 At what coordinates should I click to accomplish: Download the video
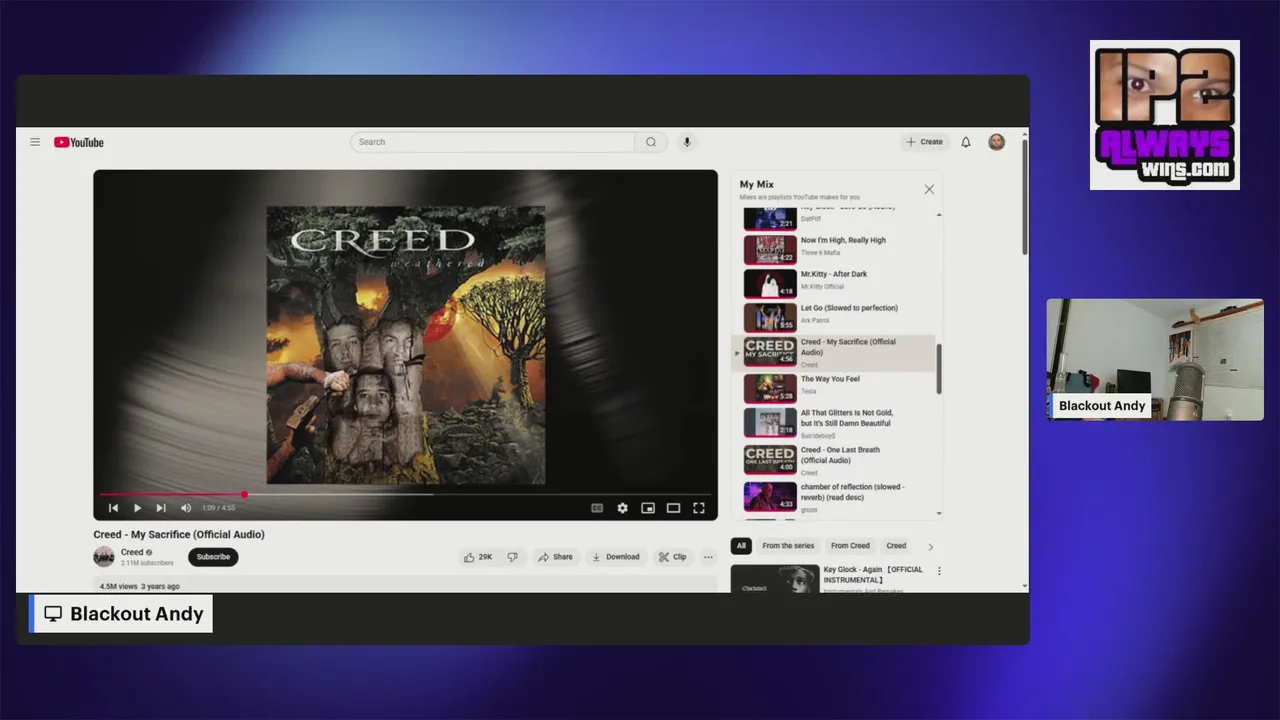click(x=615, y=557)
